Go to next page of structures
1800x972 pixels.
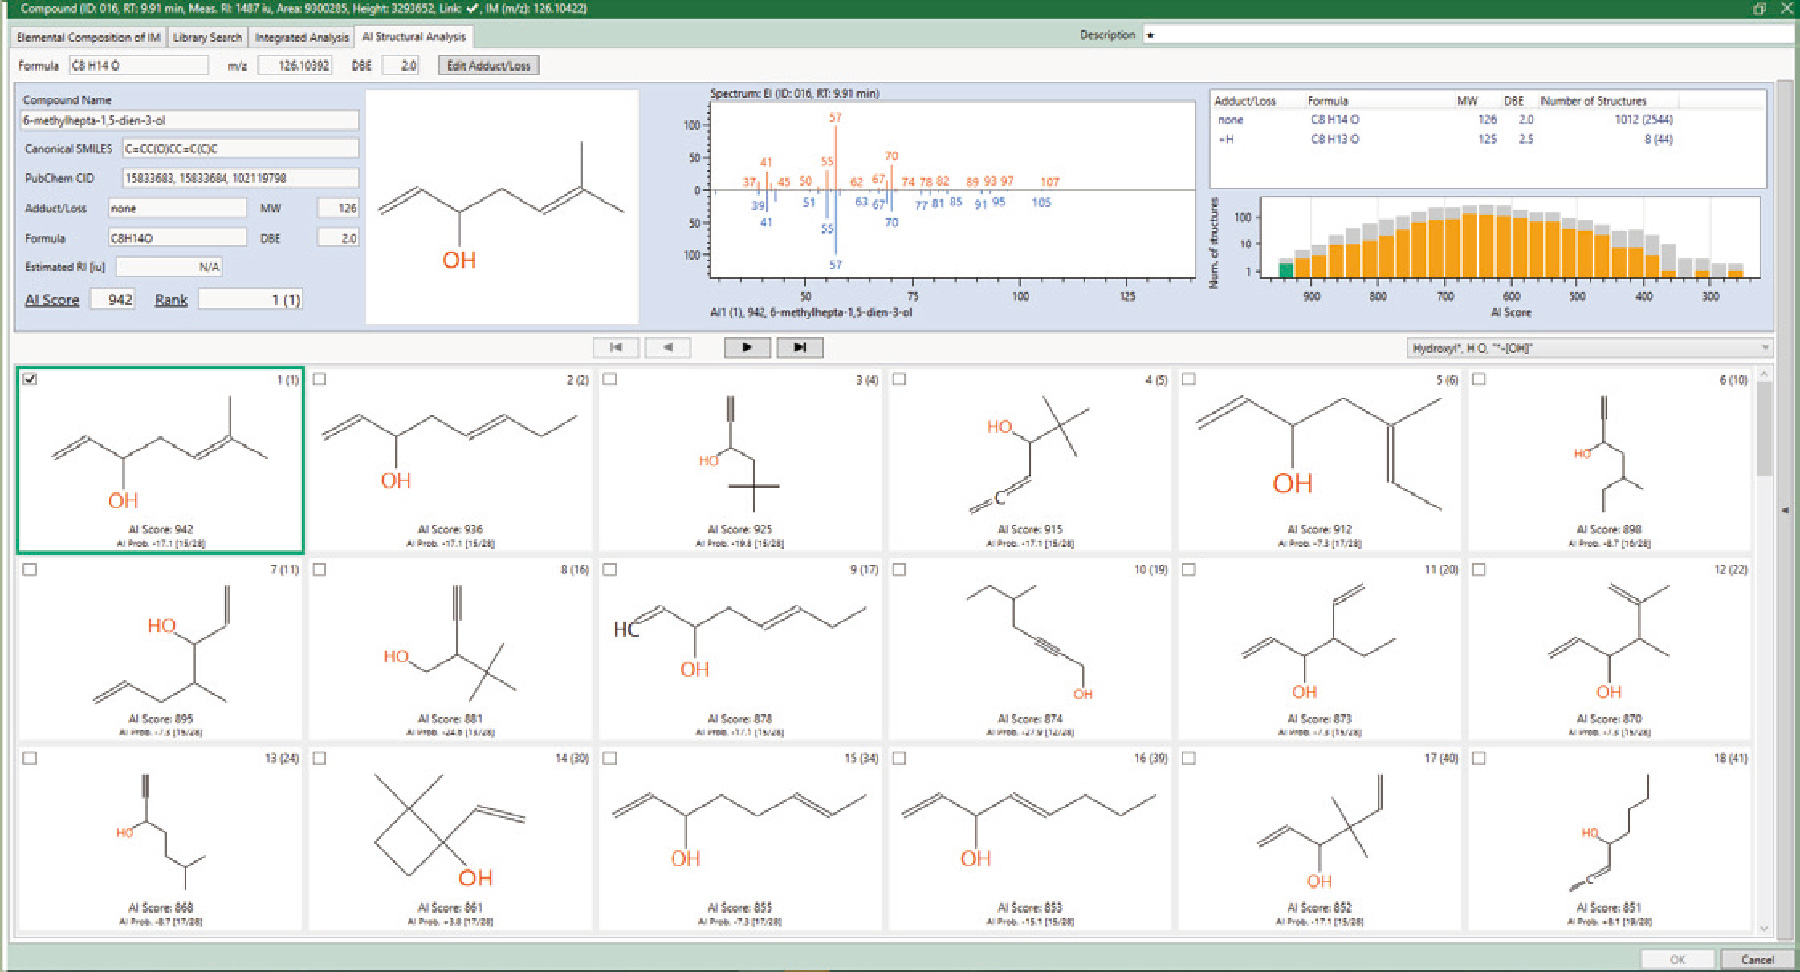click(x=747, y=348)
